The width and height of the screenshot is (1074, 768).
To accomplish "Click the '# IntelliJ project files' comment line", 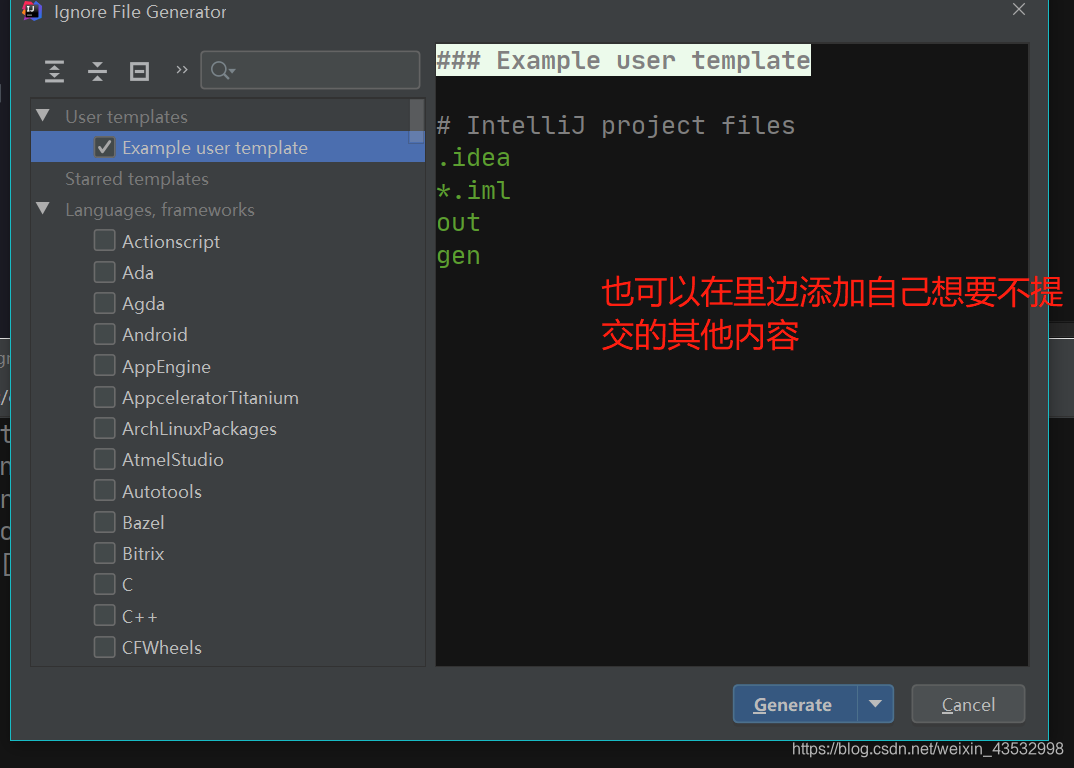I will pos(616,125).
